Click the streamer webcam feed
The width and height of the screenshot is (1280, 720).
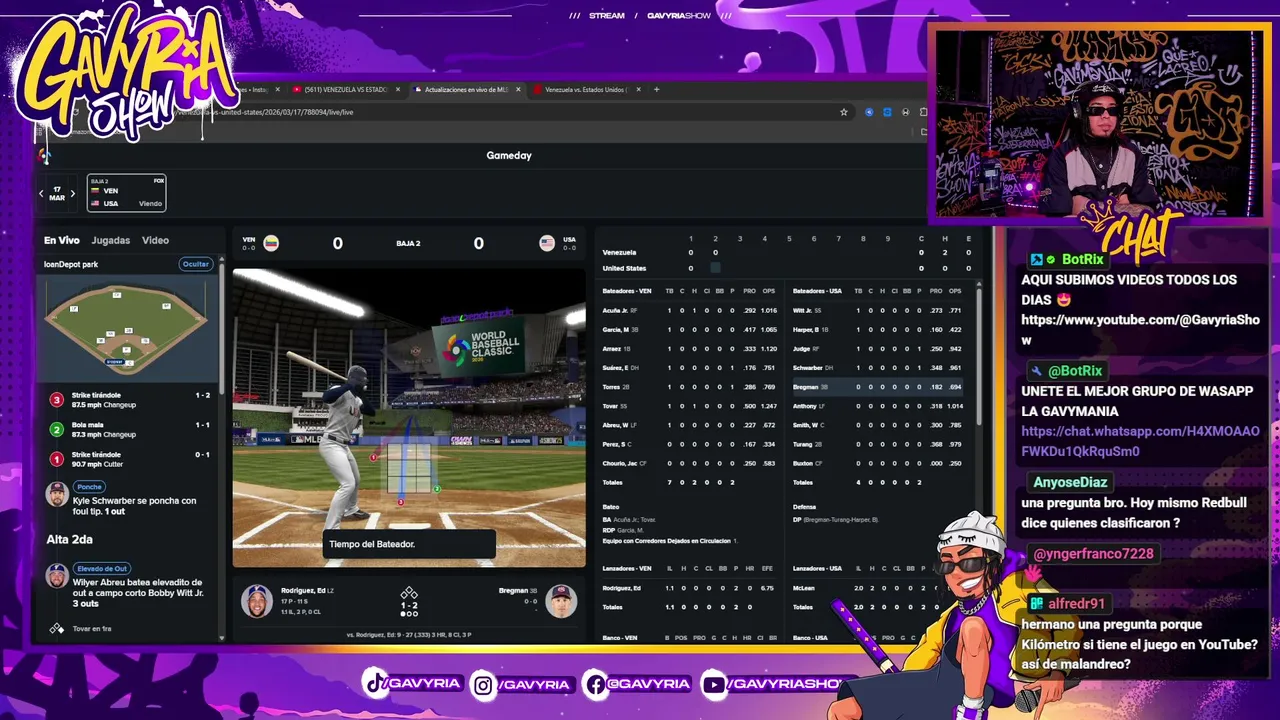pyautogui.click(x=1097, y=122)
